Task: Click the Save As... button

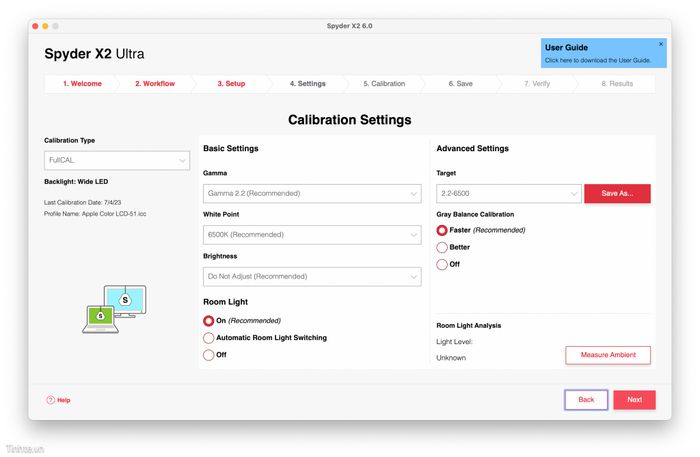Action: pos(617,194)
